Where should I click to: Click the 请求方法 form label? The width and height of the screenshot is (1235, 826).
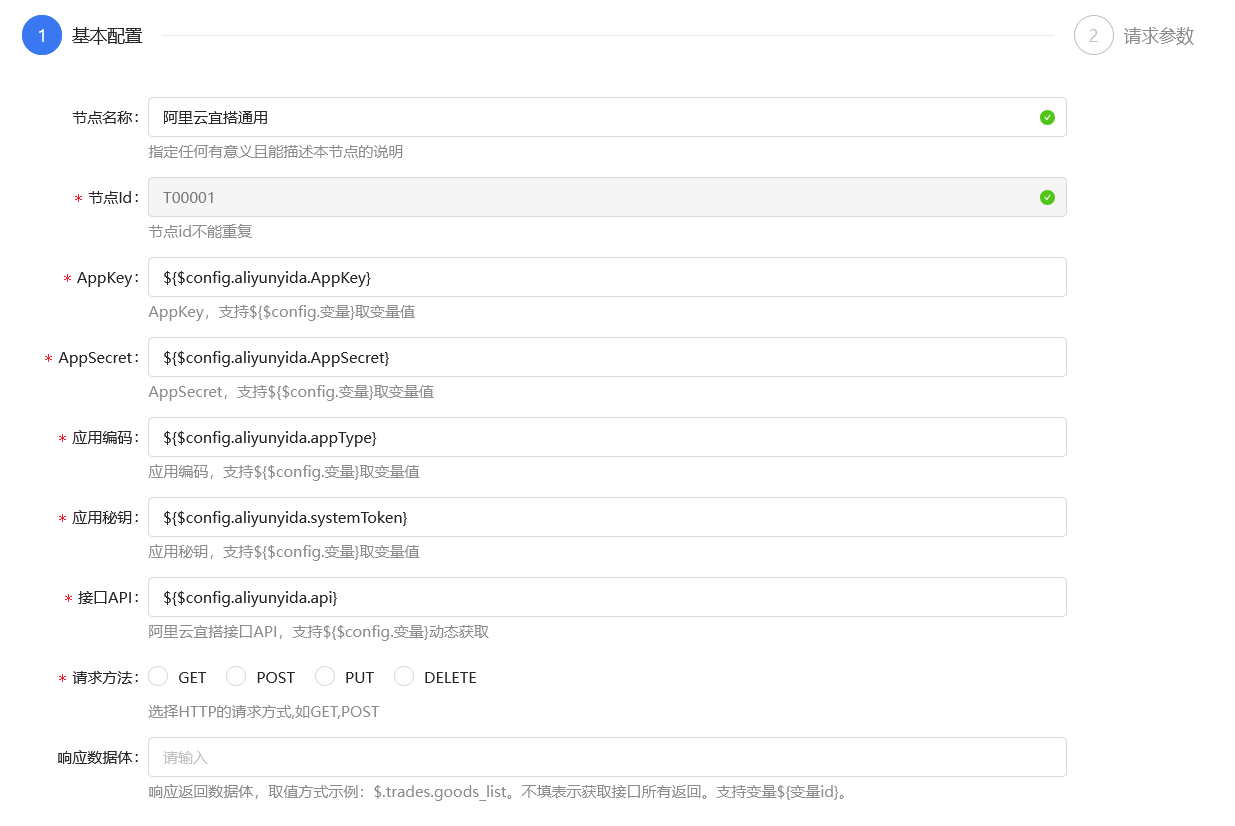(x=105, y=678)
